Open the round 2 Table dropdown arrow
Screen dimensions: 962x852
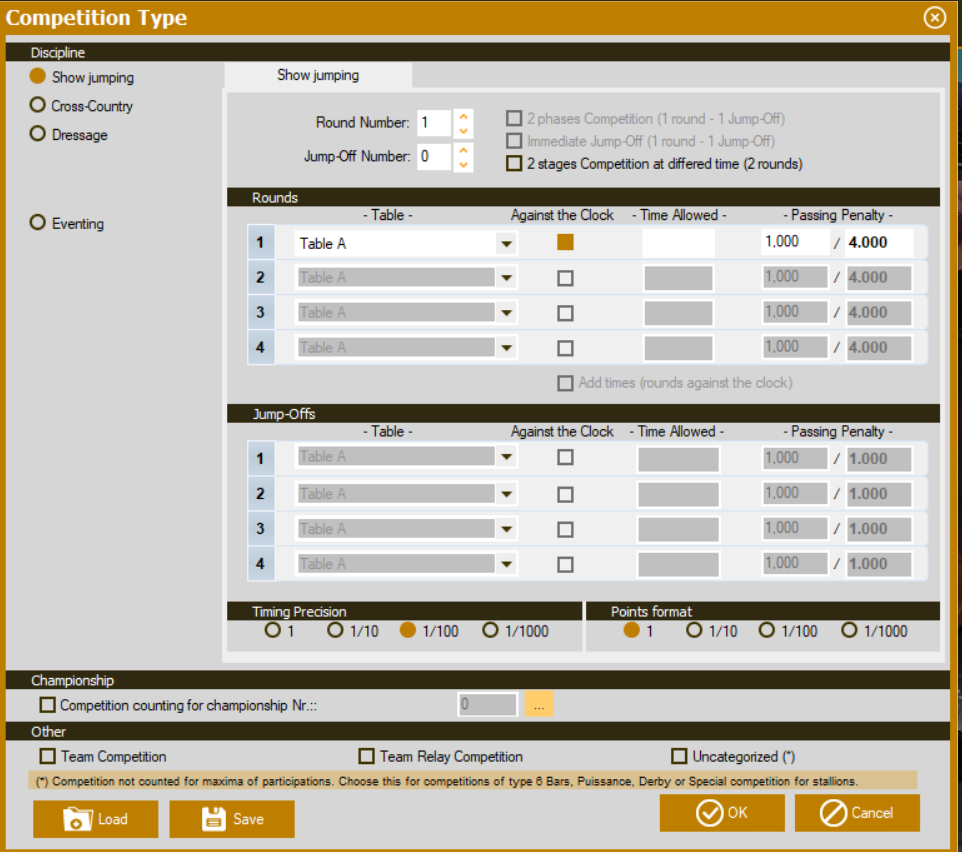coord(507,278)
